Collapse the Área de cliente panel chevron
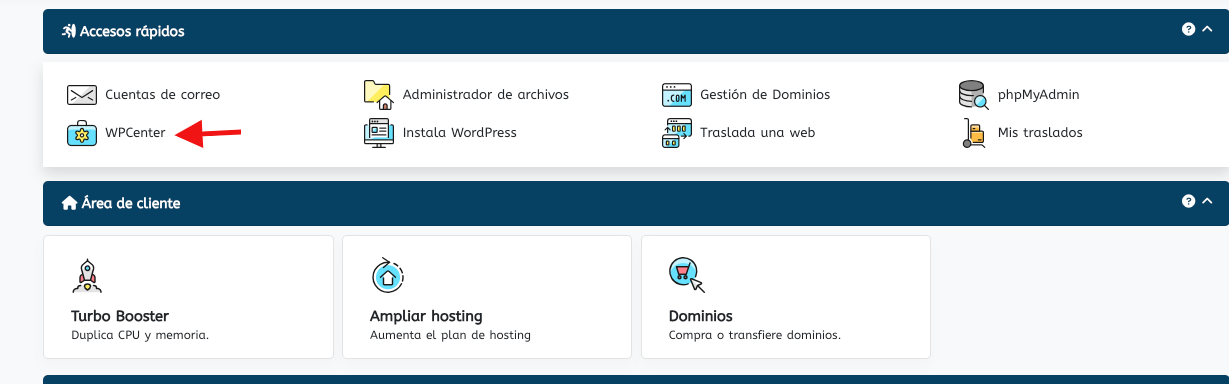Screen dimensions: 1229x384 tap(1207, 202)
